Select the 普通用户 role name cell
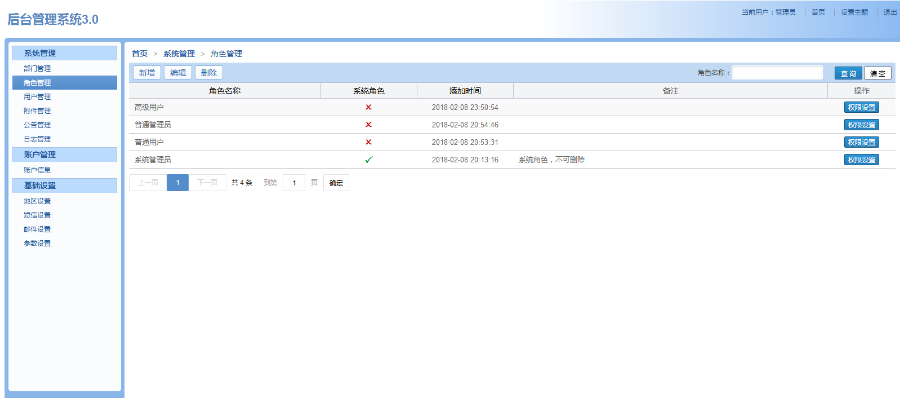This screenshot has width=900, height=398. [225, 142]
